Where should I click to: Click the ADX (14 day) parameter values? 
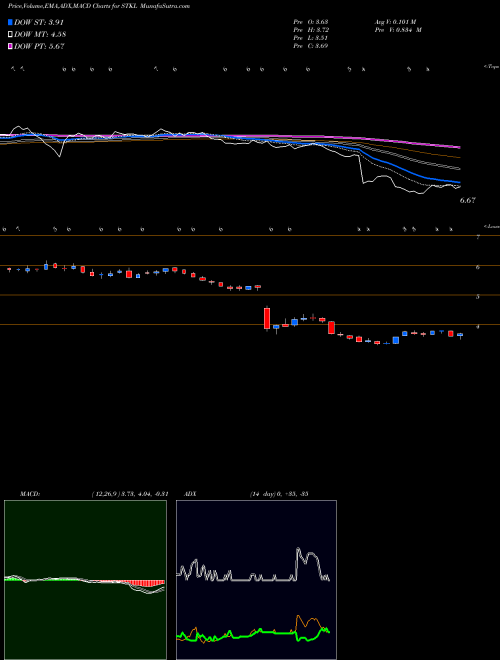279,494
